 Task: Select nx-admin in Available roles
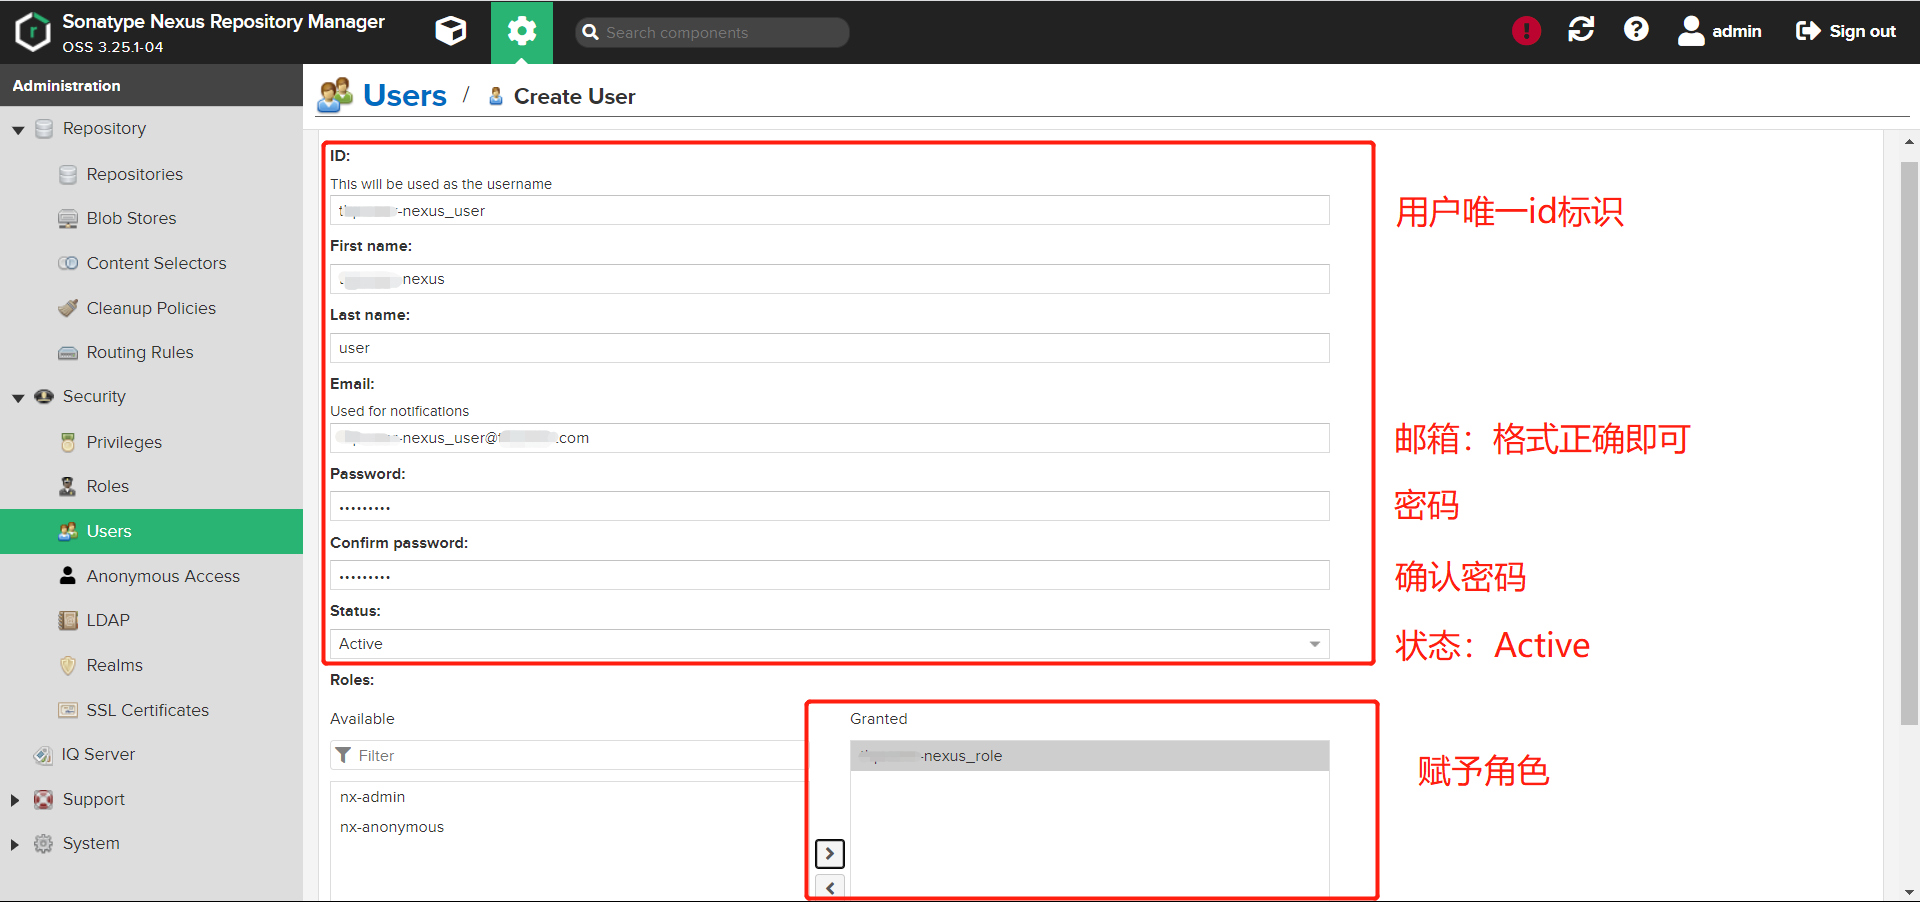(372, 797)
